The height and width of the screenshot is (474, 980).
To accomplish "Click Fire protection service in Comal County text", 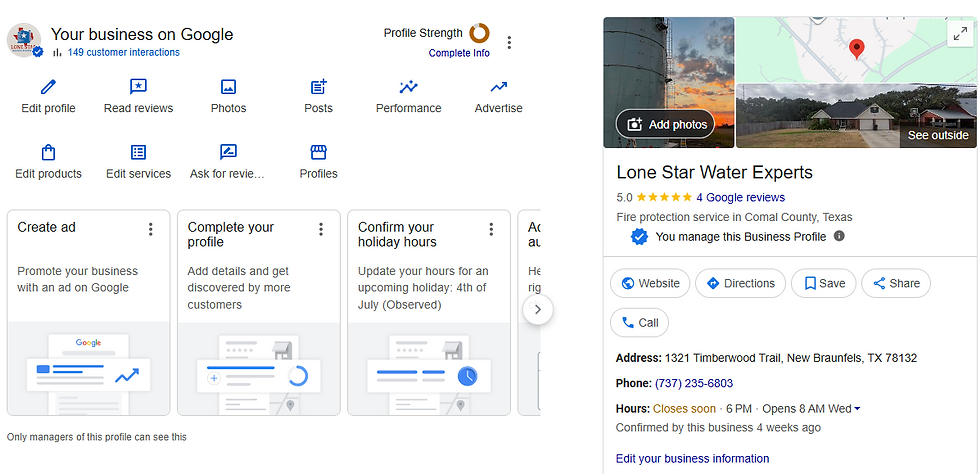I will click(734, 218).
